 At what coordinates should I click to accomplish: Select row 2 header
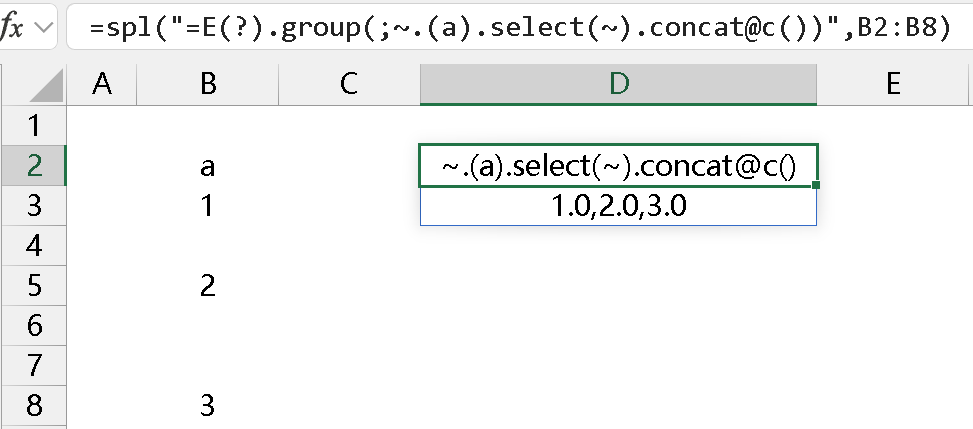coord(33,166)
